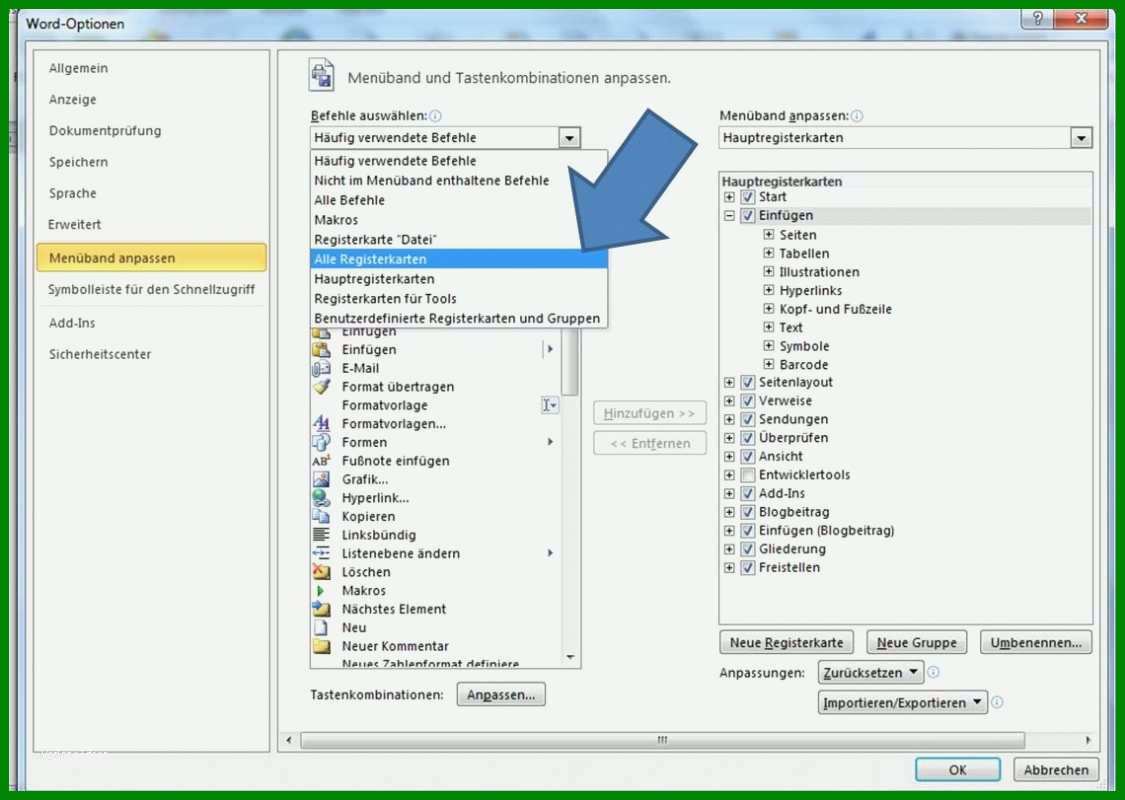Expand the Tabellen group
Image resolution: width=1125 pixels, height=800 pixels.
pyautogui.click(x=768, y=253)
